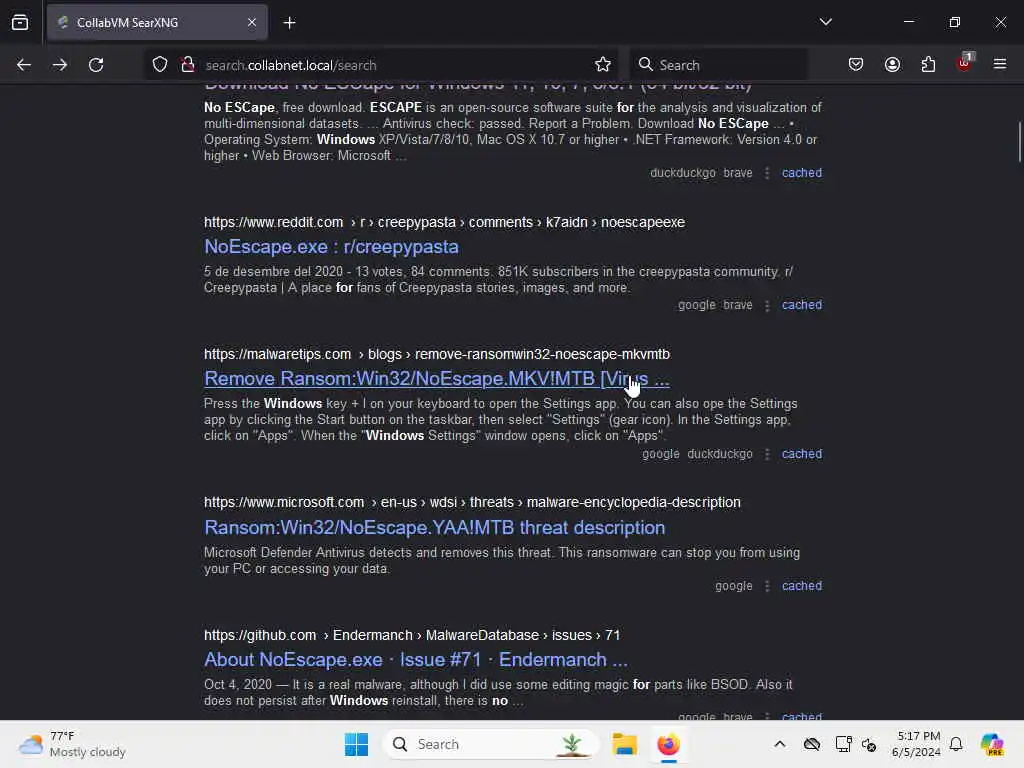Screen dimensions: 1024x768
Task: Bookmark this page with the star
Action: [x=603, y=65]
